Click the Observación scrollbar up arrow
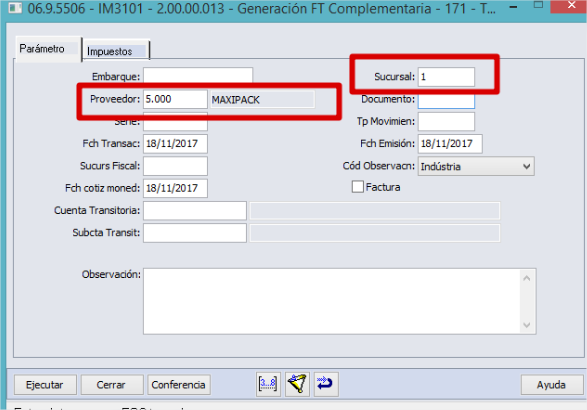 (x=527, y=278)
